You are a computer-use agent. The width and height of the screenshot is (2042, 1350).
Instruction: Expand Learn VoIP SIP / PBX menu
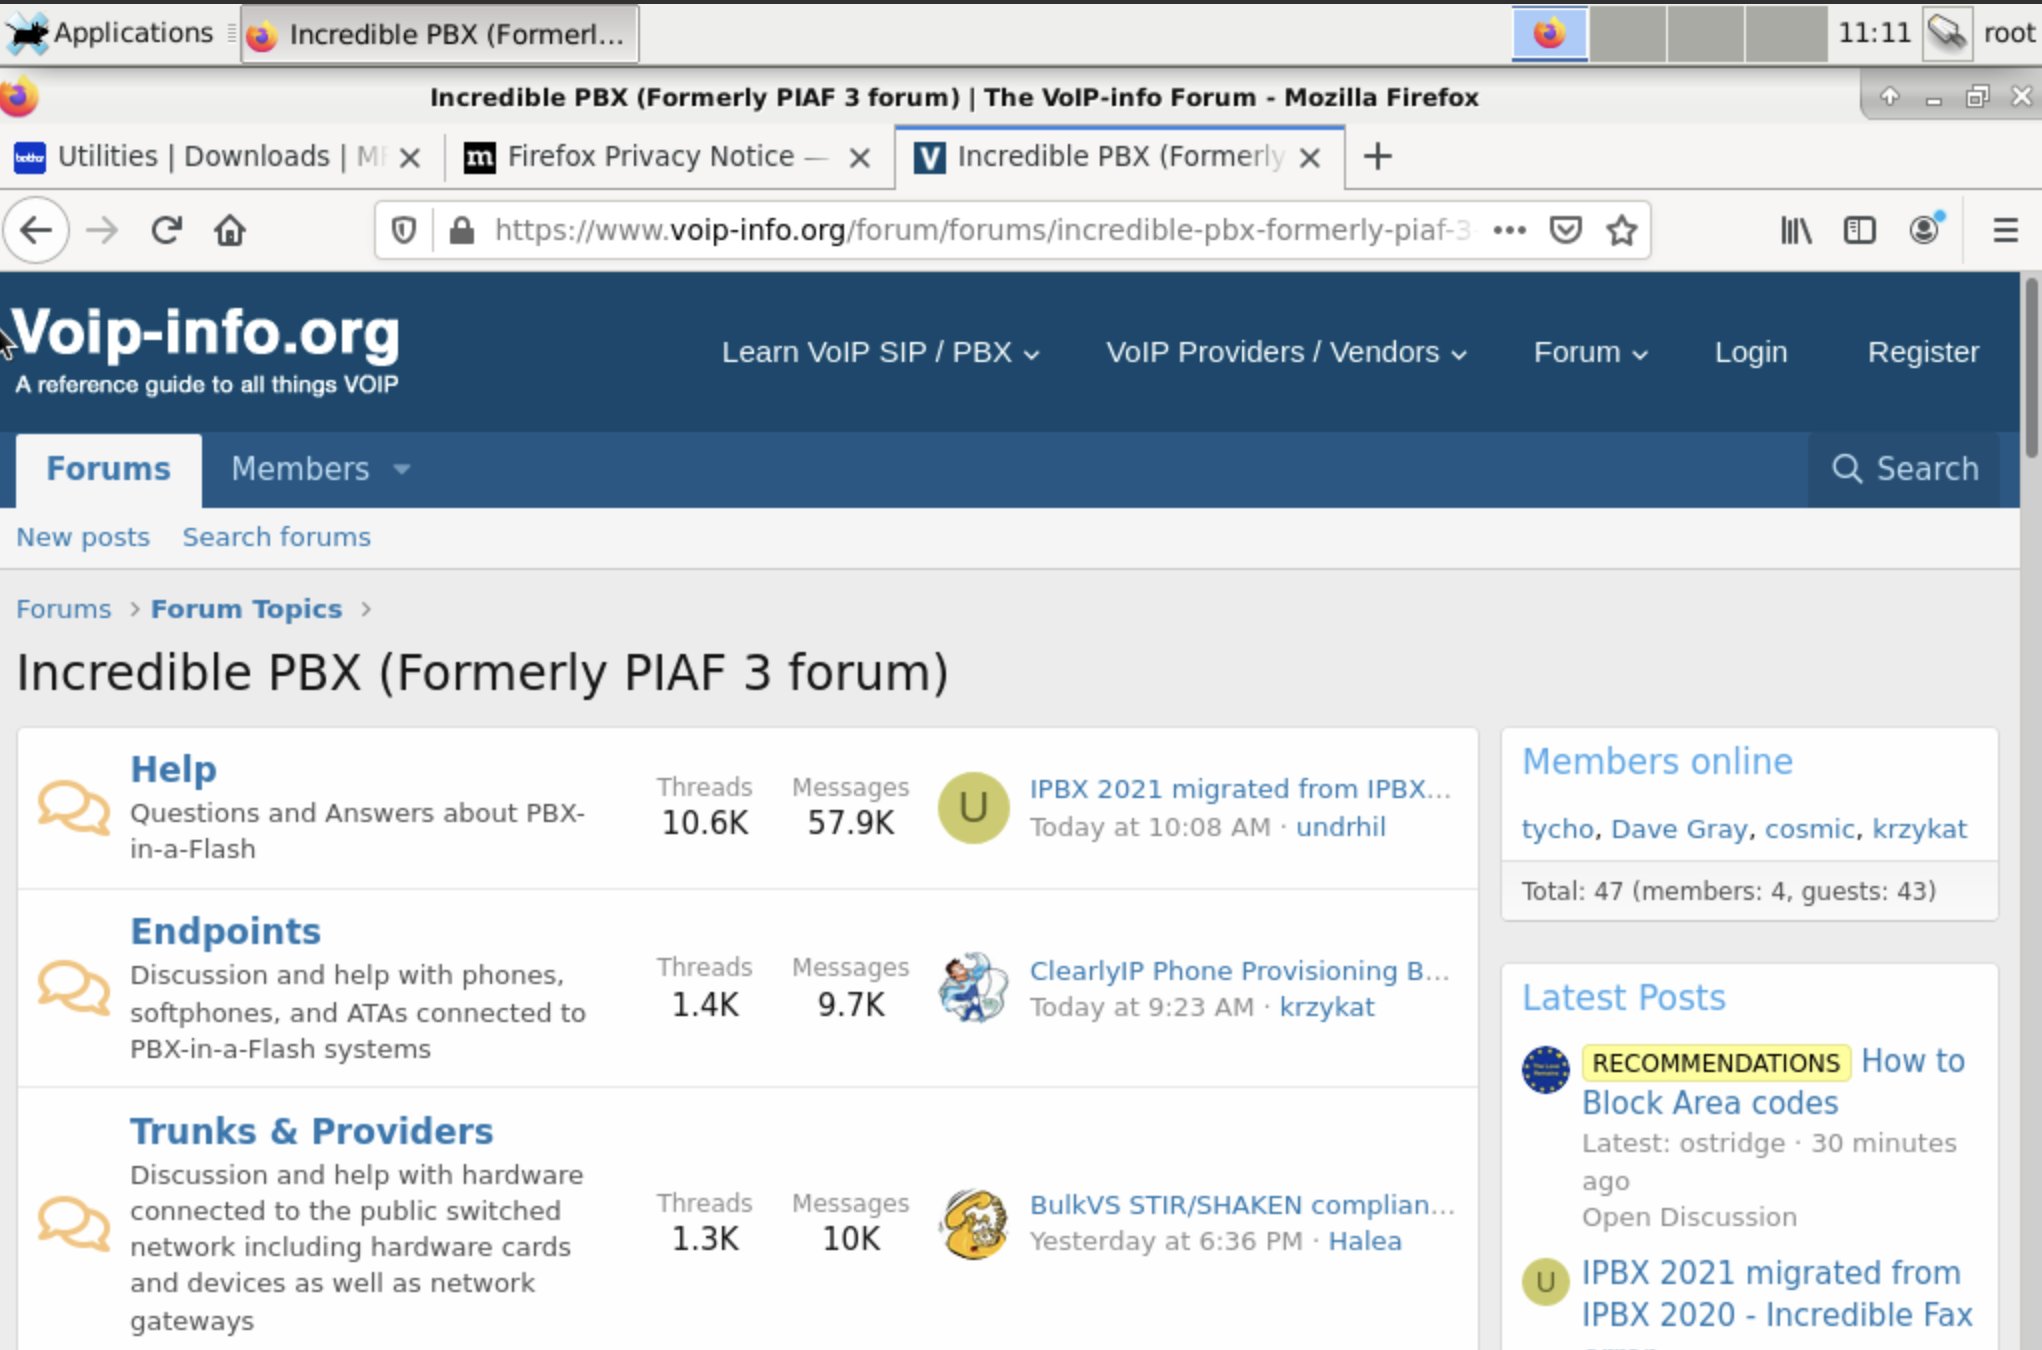click(x=880, y=352)
